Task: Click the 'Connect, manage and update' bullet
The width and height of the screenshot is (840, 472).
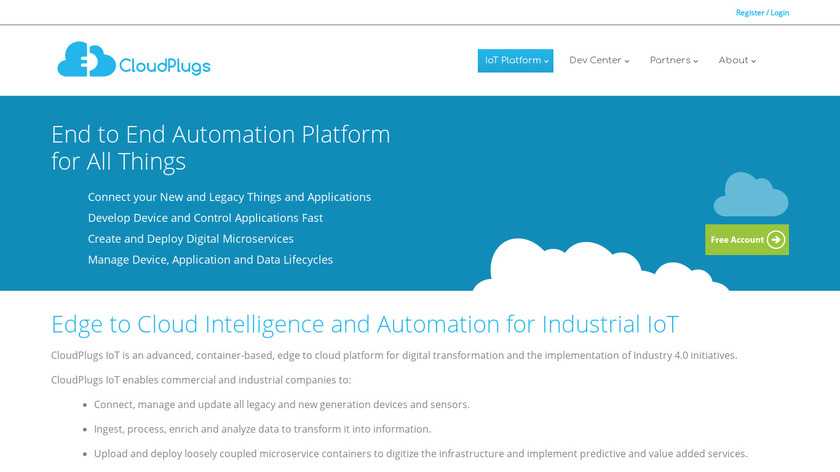Action: click(x=282, y=404)
